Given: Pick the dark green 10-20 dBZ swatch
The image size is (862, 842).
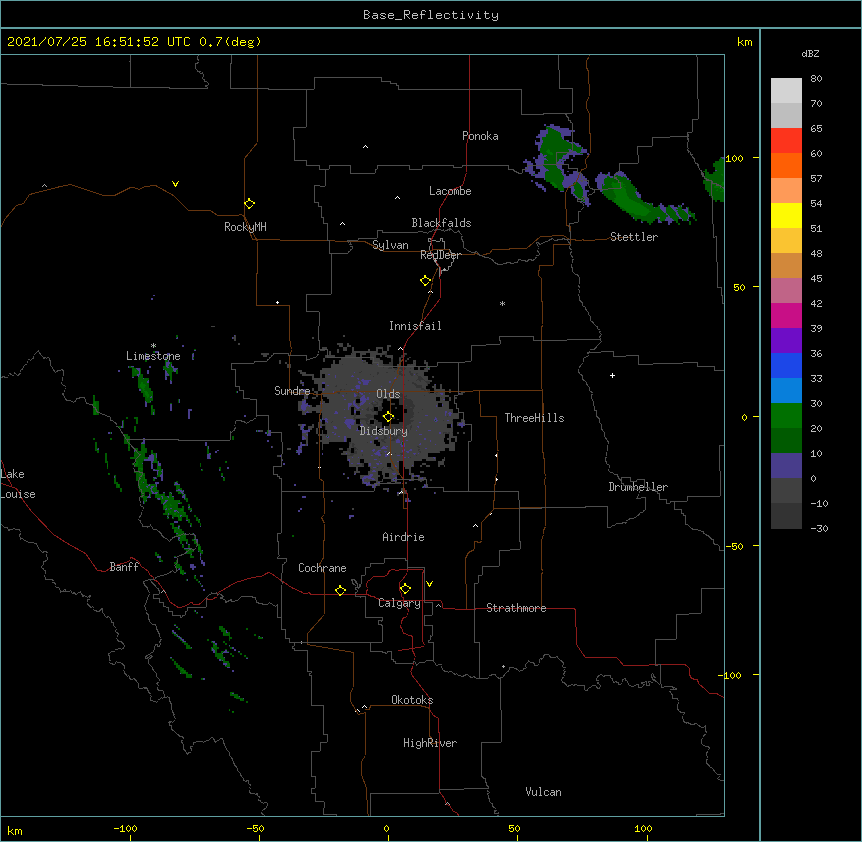Looking at the screenshot, I should (x=786, y=441).
